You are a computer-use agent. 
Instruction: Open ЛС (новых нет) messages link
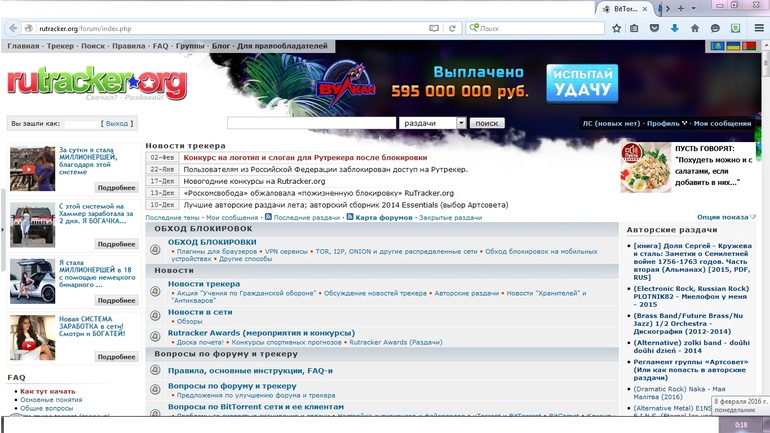tap(611, 124)
